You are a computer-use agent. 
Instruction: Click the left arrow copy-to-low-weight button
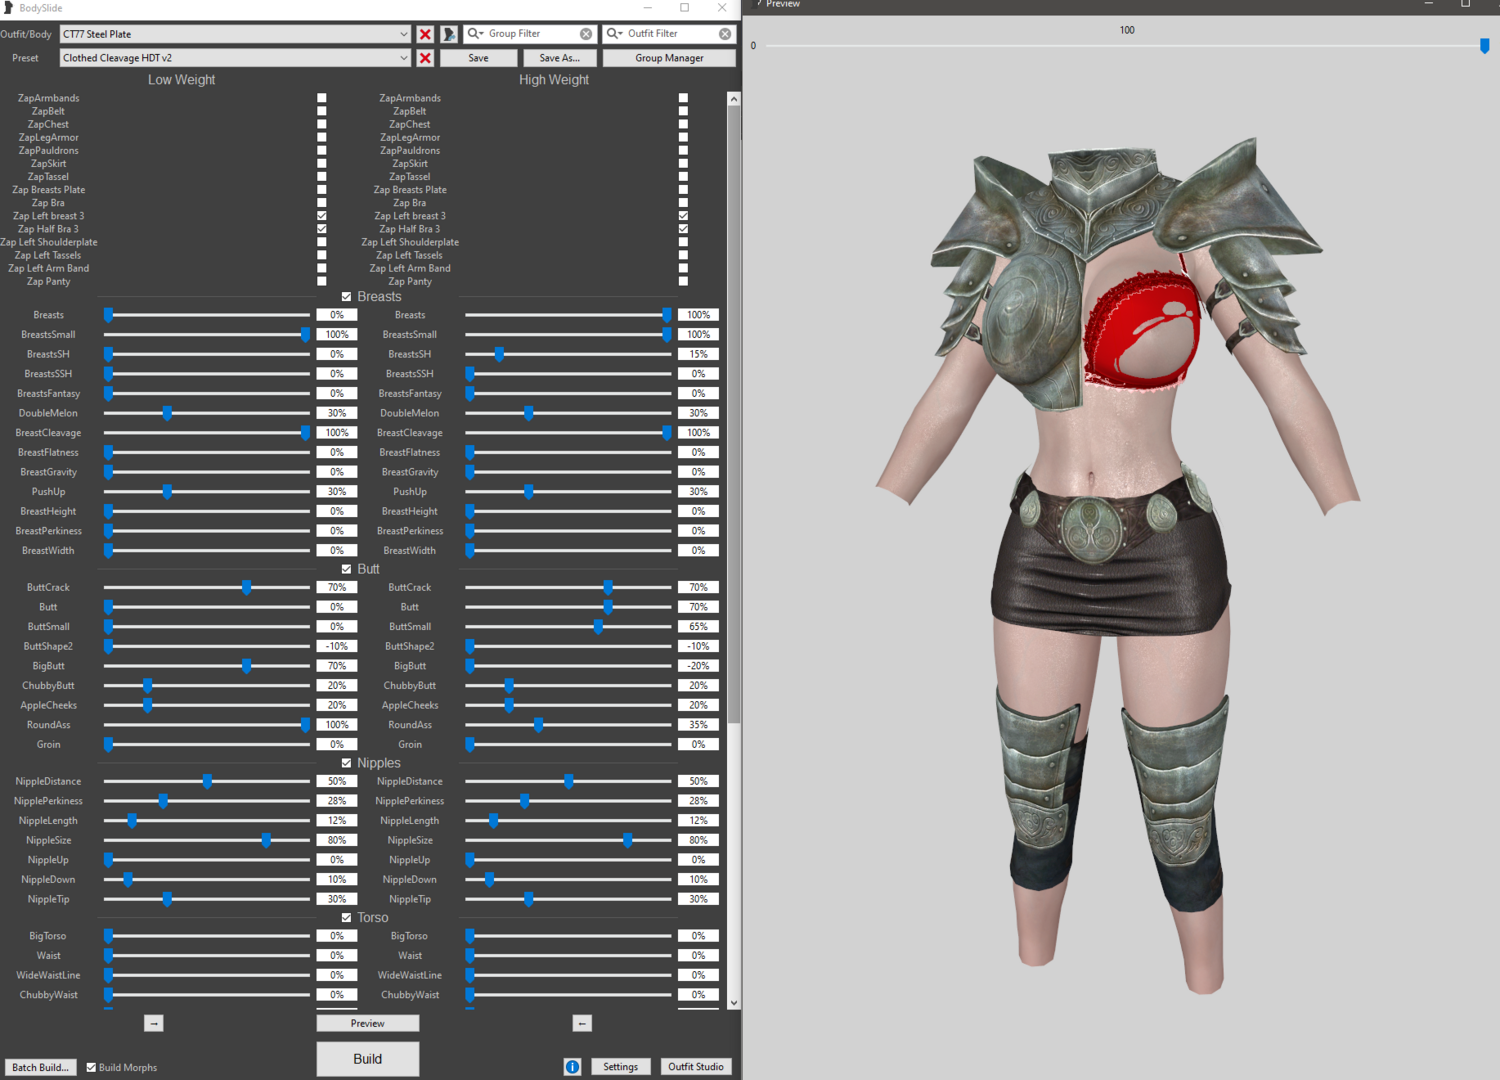coord(582,1023)
